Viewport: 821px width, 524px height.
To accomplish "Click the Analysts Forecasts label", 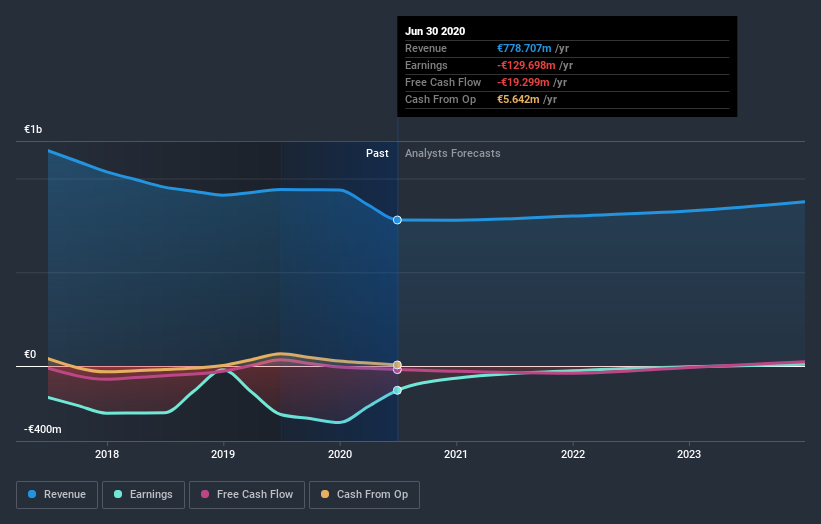I will pyautogui.click(x=452, y=153).
